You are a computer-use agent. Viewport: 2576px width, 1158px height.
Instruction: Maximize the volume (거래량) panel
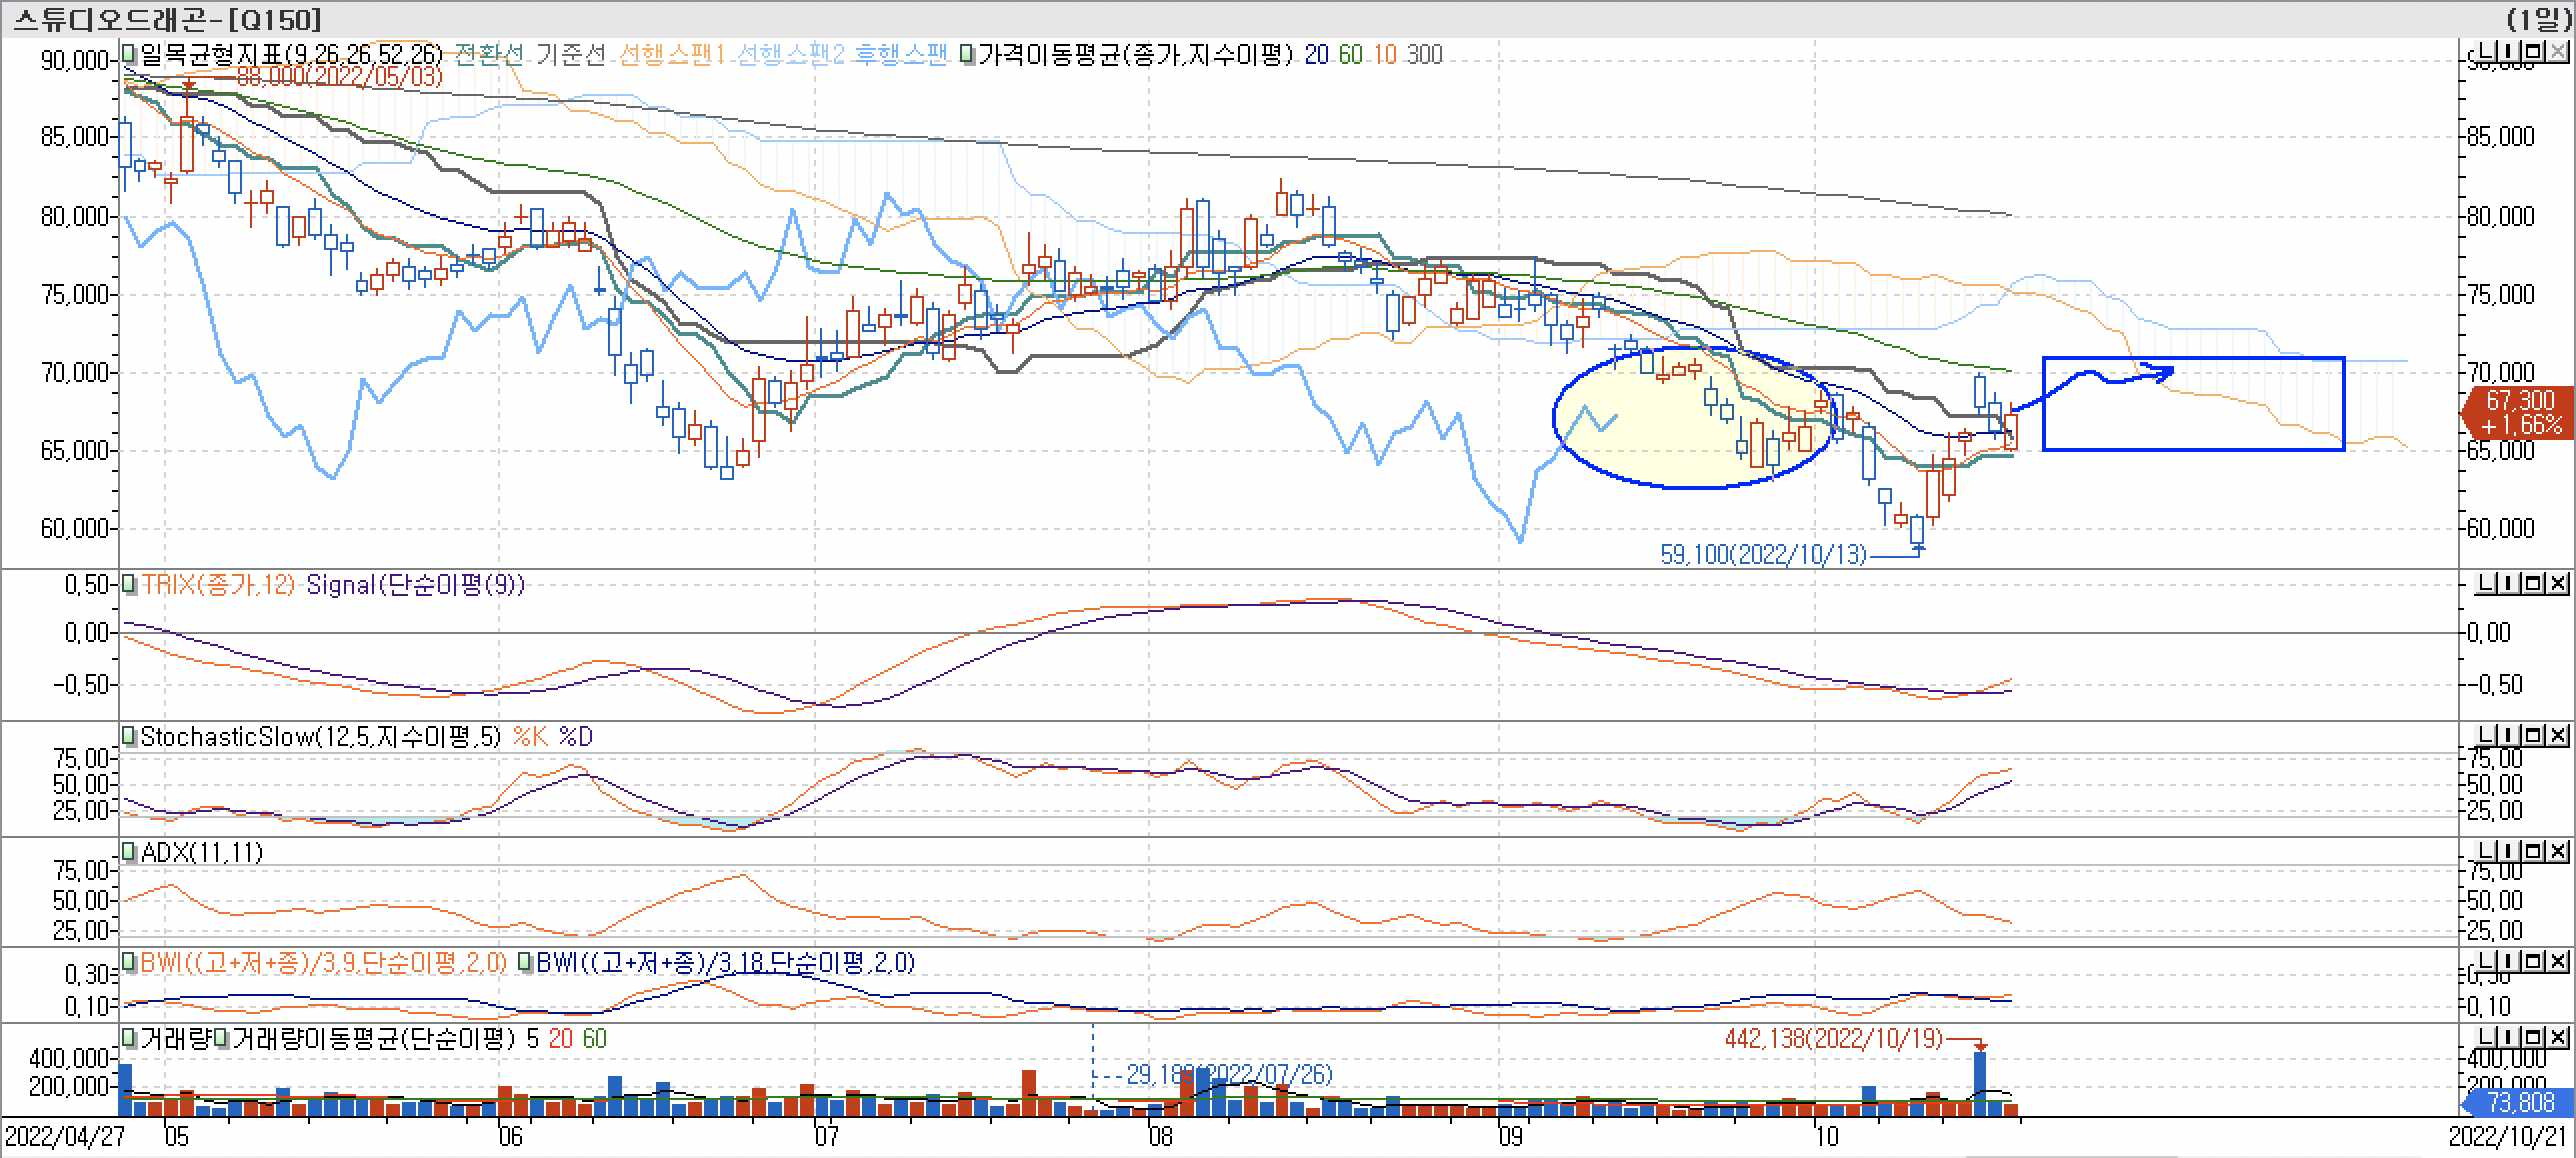click(x=2533, y=1037)
